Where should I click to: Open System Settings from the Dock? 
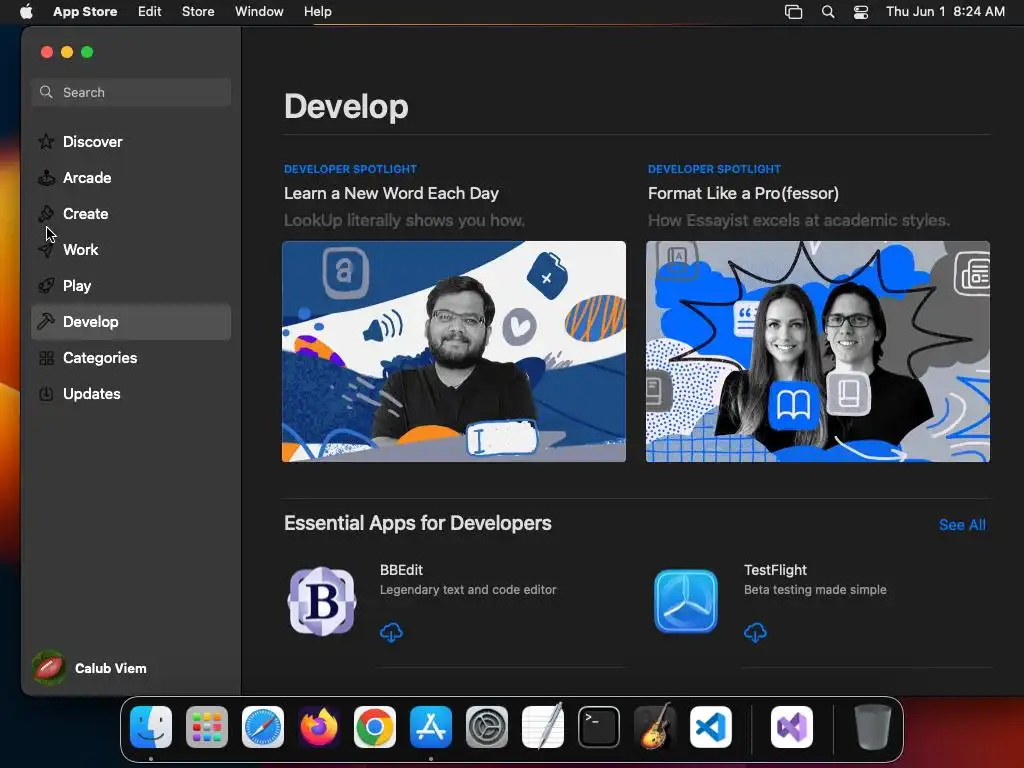pos(487,727)
